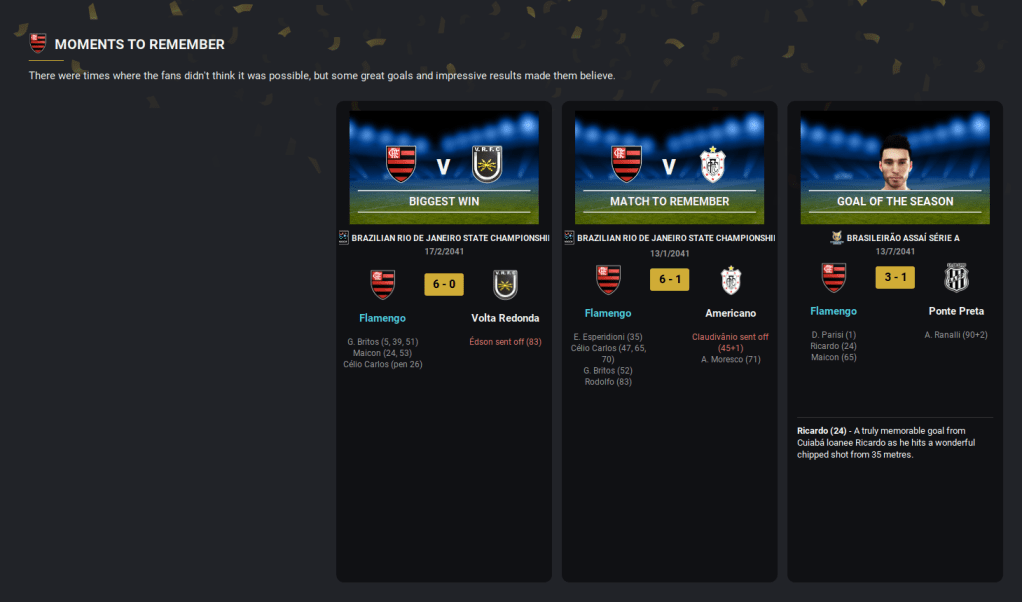This screenshot has height=602, width=1022.
Task: Click the Volta Redonda crest next to 6-0 score
Action: coord(505,285)
